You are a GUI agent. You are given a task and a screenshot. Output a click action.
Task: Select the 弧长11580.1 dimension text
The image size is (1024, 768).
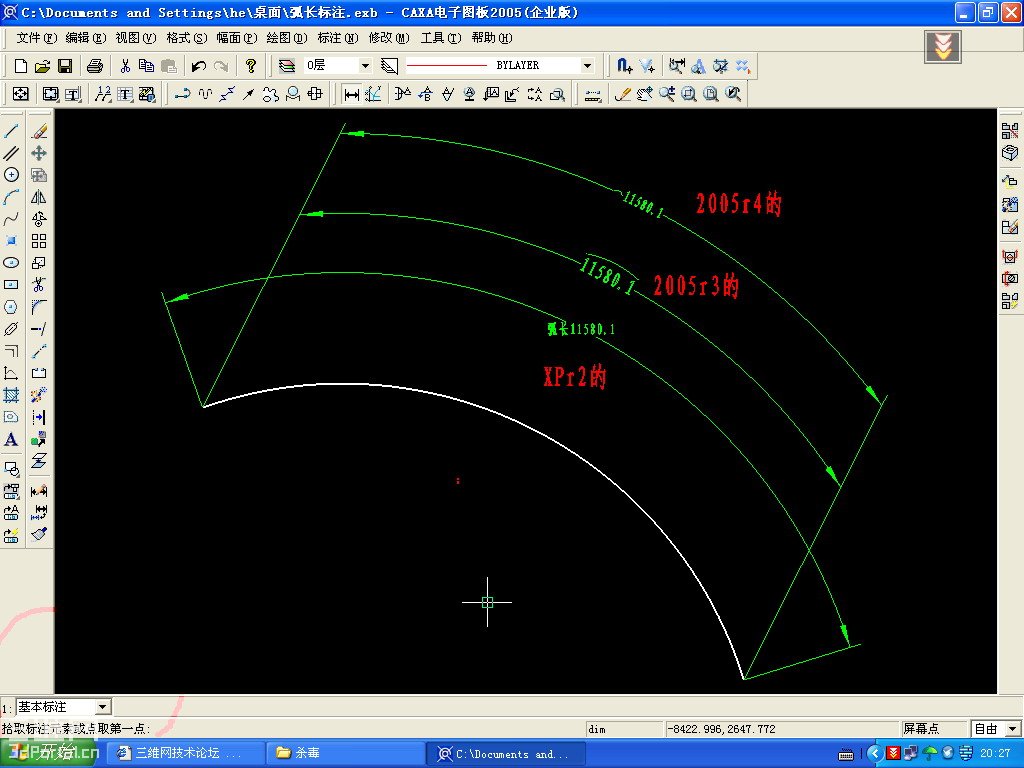pyautogui.click(x=581, y=328)
